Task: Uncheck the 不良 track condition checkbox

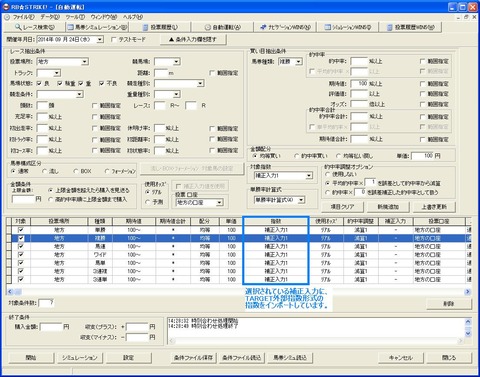Action: point(102,83)
